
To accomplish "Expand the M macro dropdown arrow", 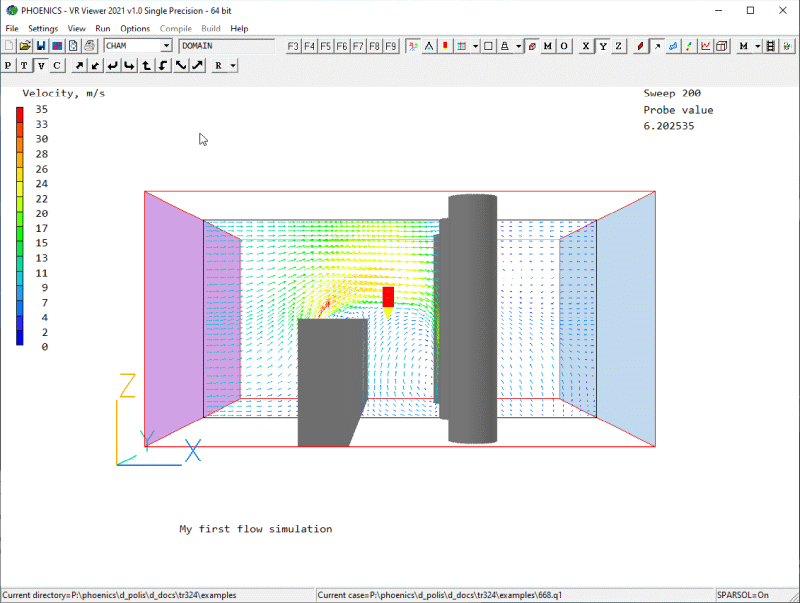I will [x=758, y=46].
